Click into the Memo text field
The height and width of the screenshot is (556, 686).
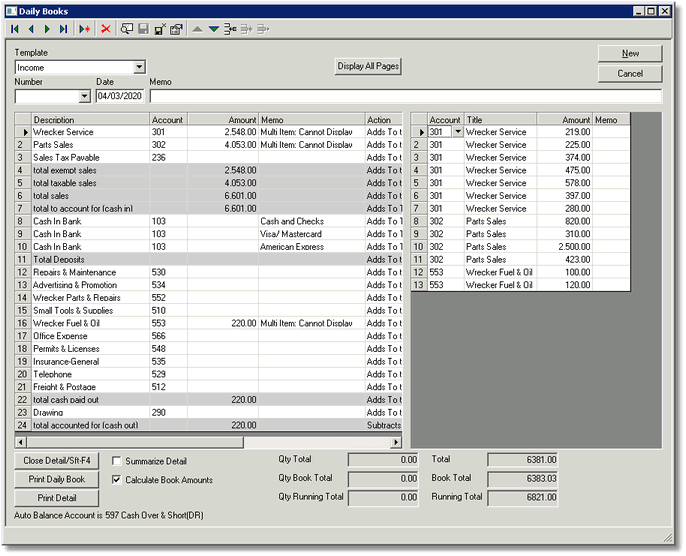406,96
